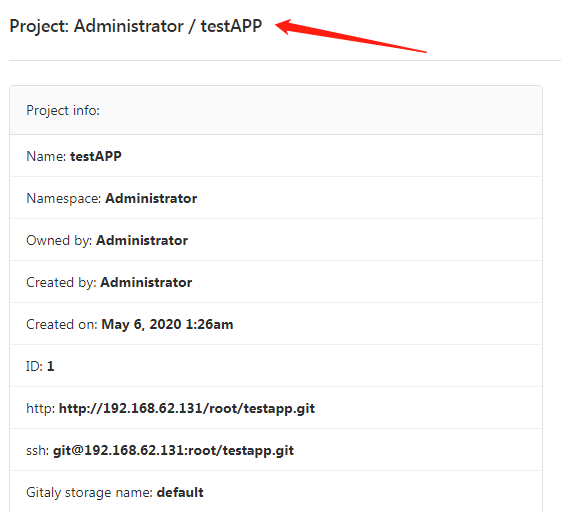The image size is (561, 512).
Task: Click the Gitaly storage name default value
Action: point(180,493)
